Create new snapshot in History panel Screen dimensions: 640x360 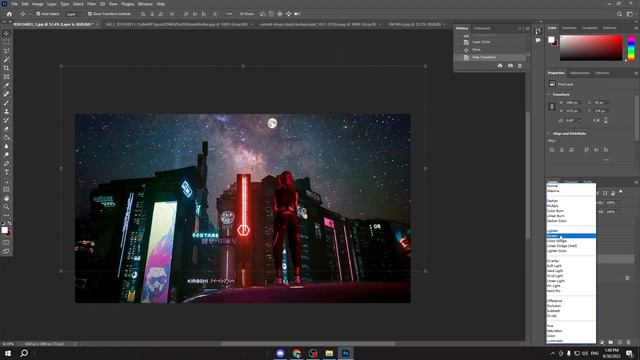click(x=510, y=66)
